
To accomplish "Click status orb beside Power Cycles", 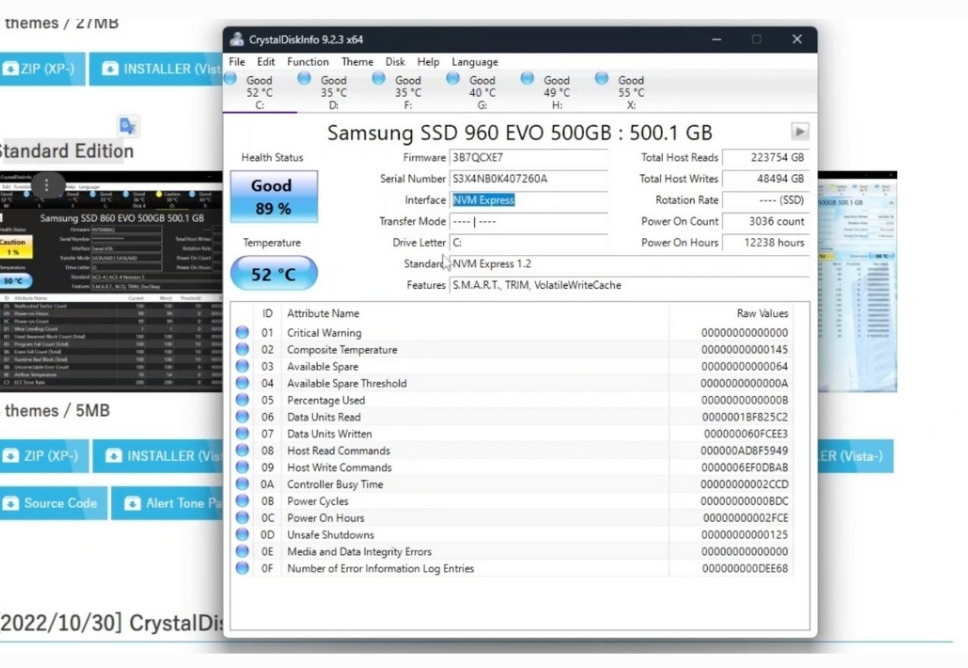I will 242,501.
